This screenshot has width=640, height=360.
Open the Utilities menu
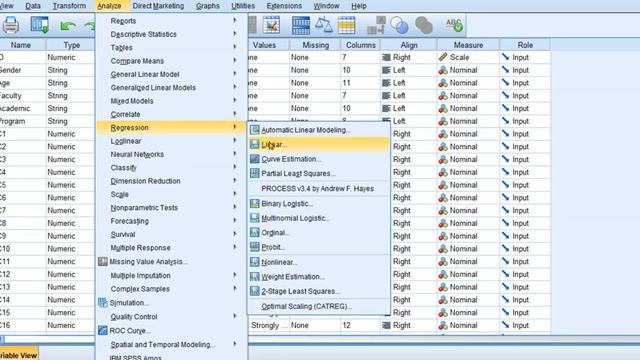(243, 6)
